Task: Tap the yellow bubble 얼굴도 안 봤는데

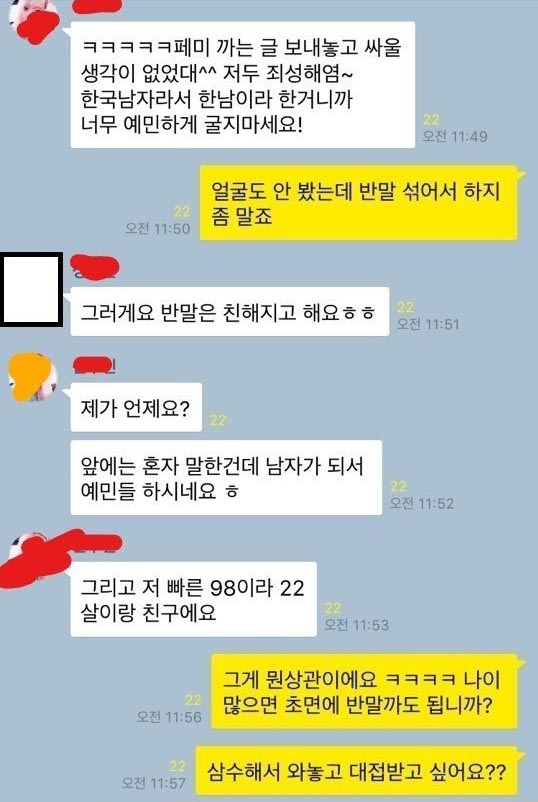Action: click(x=358, y=203)
